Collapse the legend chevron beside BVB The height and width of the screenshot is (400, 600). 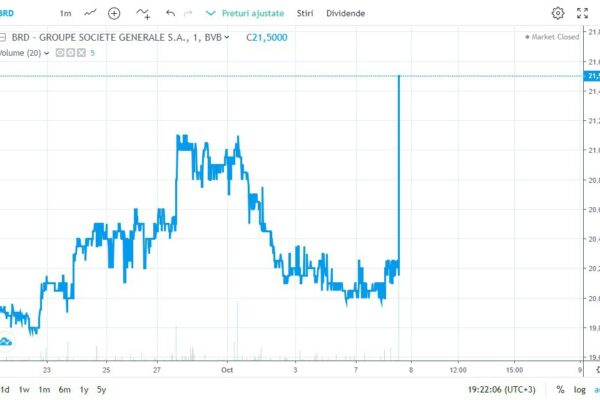coord(228,37)
